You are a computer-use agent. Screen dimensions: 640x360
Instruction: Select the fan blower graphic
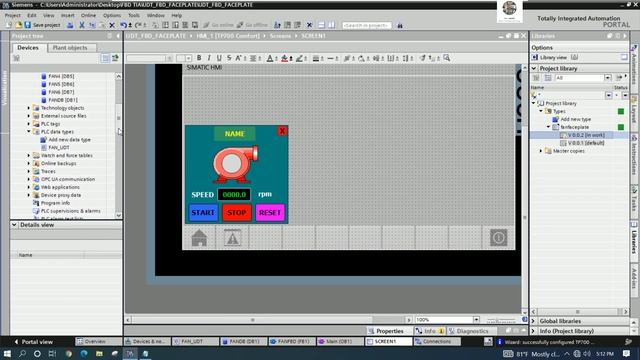click(x=235, y=164)
